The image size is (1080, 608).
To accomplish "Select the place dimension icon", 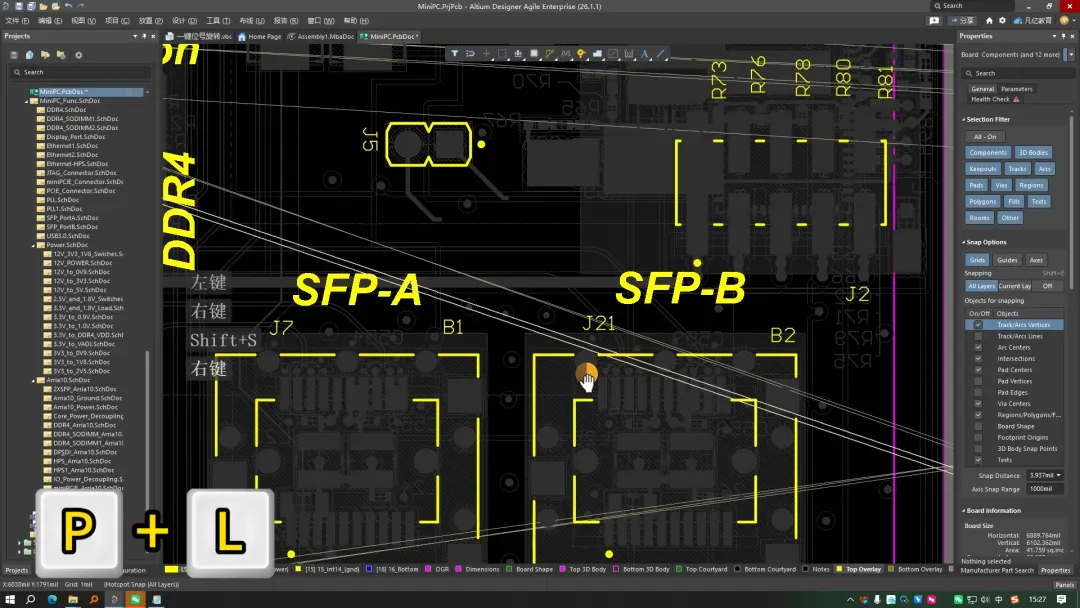I will coord(629,54).
